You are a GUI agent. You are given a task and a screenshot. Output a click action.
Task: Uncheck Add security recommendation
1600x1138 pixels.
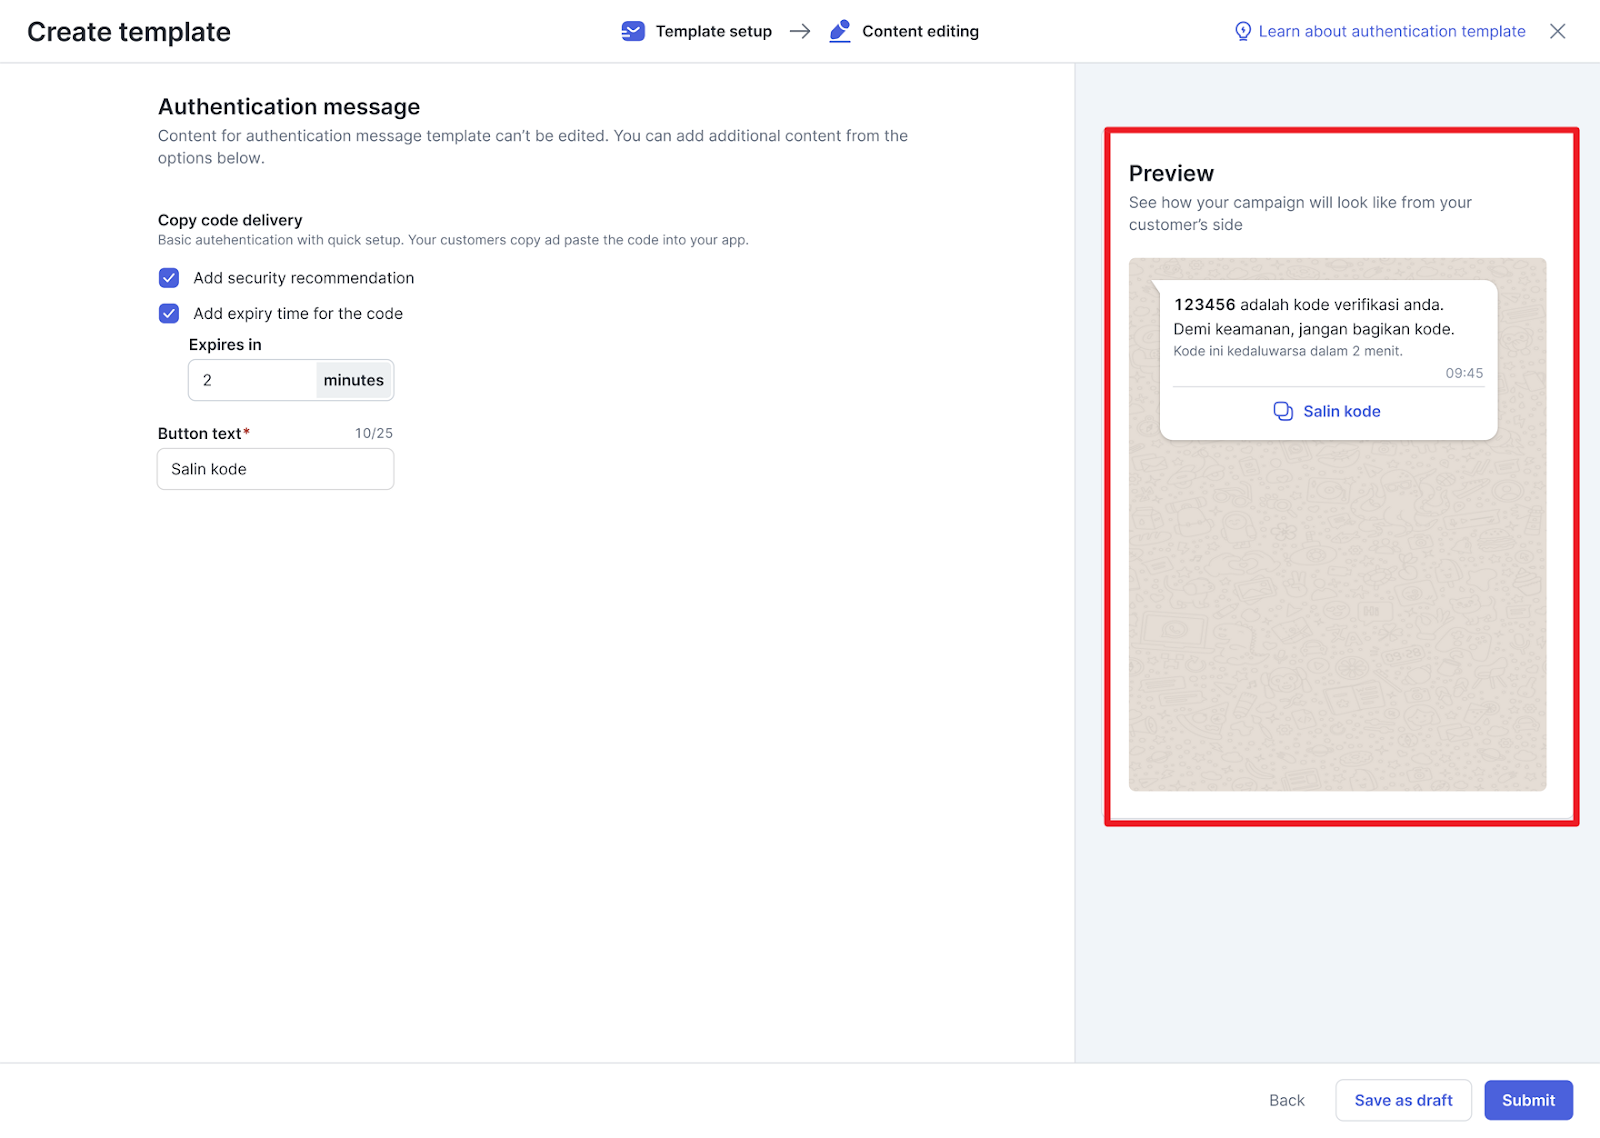point(169,278)
